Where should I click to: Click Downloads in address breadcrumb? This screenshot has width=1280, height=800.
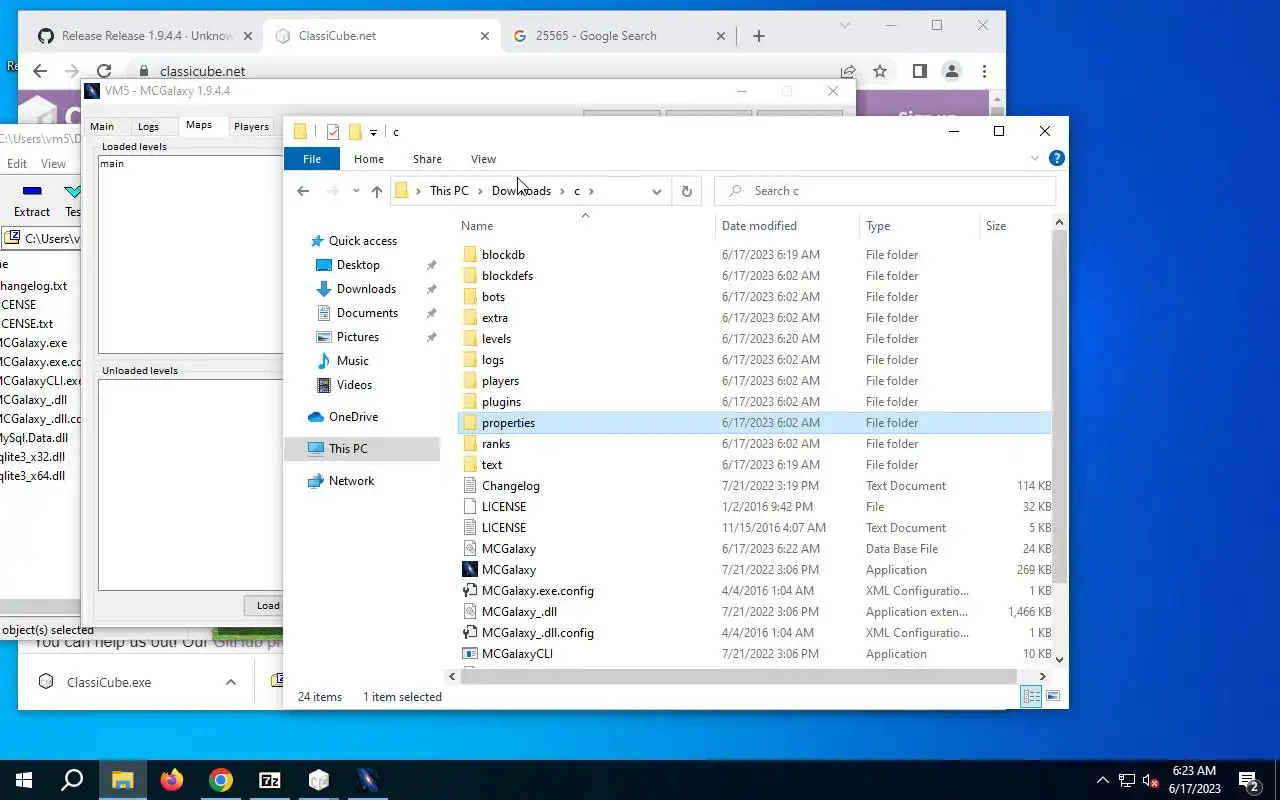click(521, 191)
